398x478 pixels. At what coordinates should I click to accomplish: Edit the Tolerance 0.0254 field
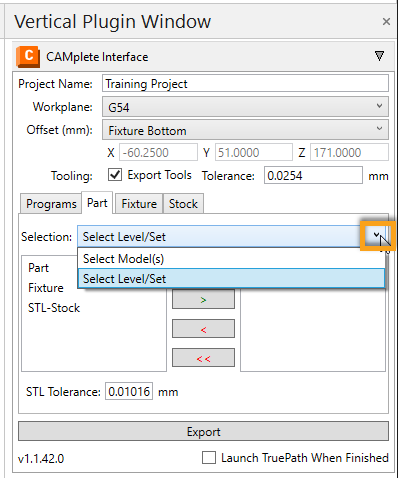[313, 175]
